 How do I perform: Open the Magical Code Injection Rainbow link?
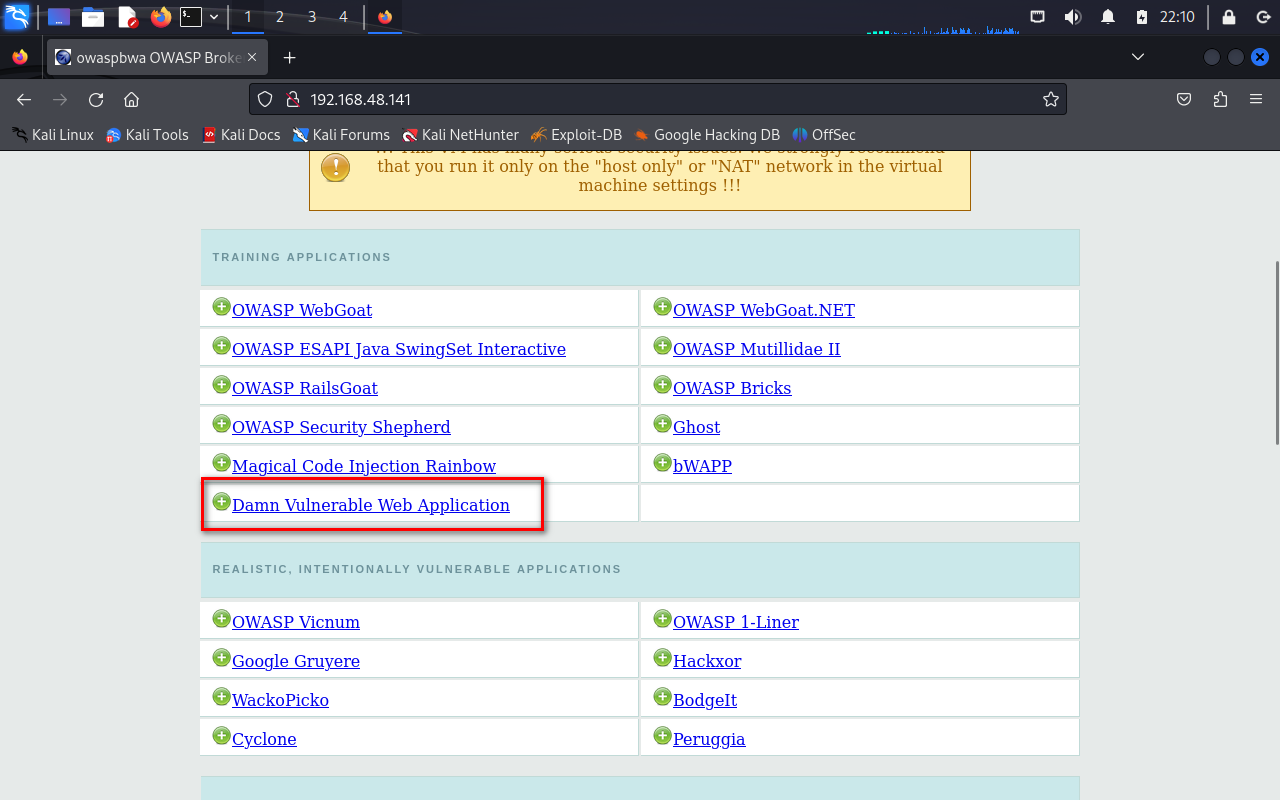(364, 466)
